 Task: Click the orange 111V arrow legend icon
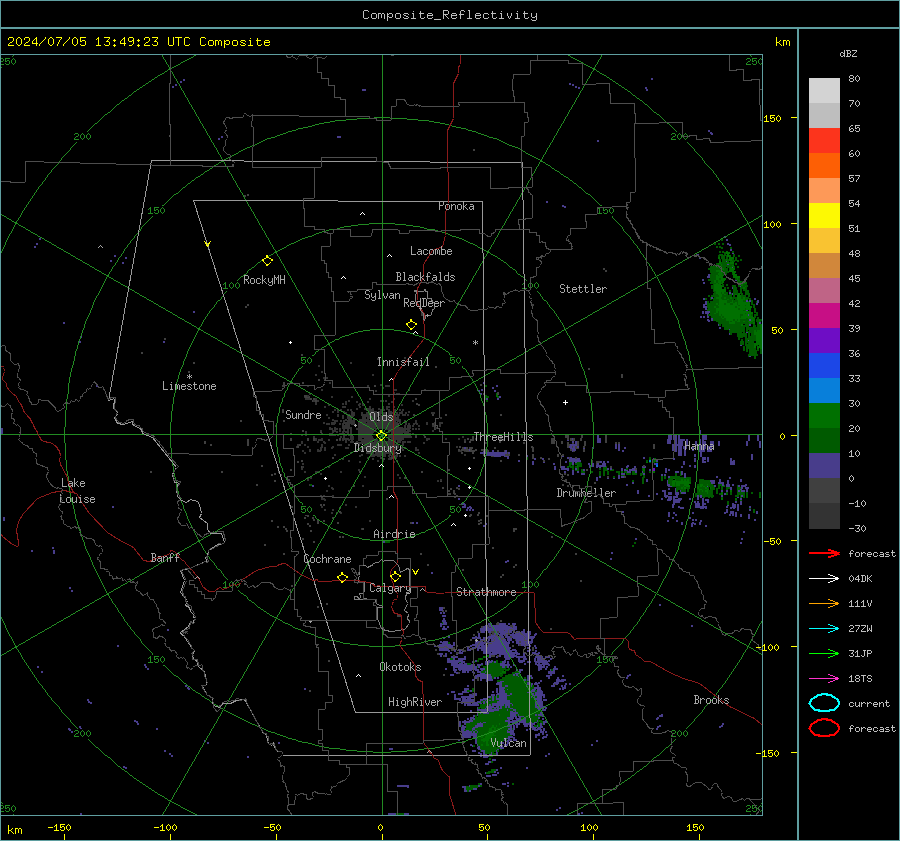click(x=824, y=603)
